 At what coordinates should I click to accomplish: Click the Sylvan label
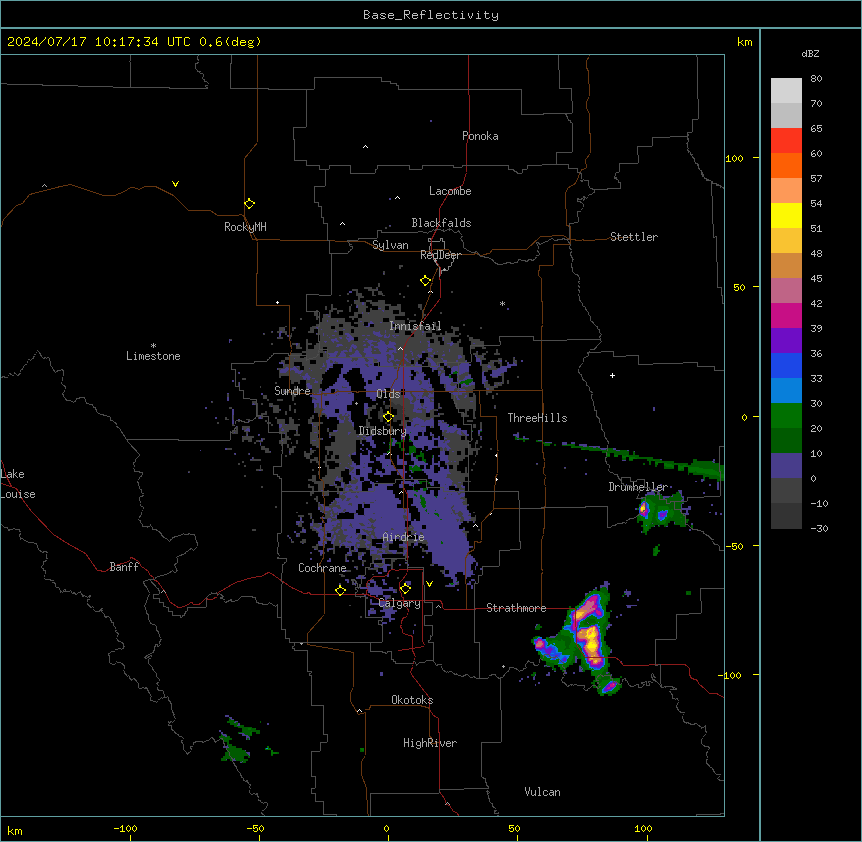[390, 245]
